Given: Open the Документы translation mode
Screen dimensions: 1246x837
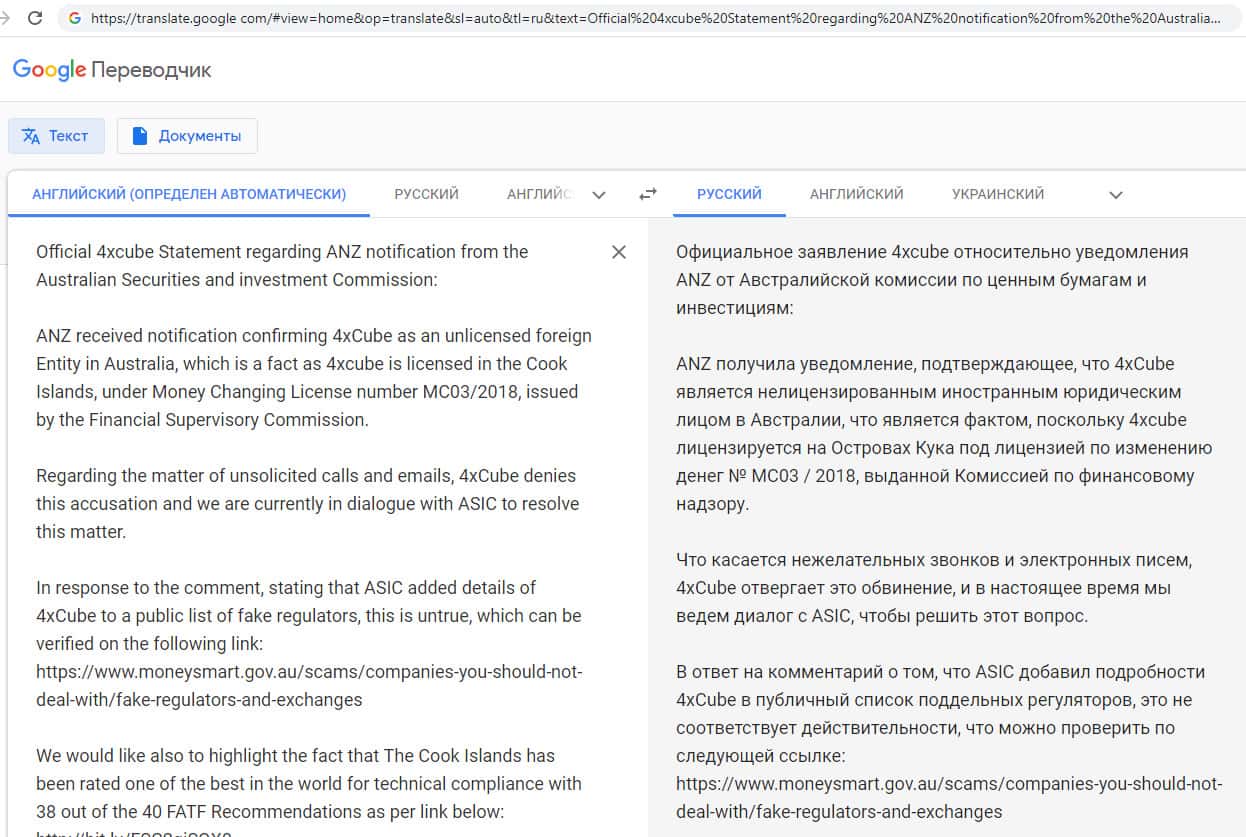Looking at the screenshot, I should click(x=187, y=136).
